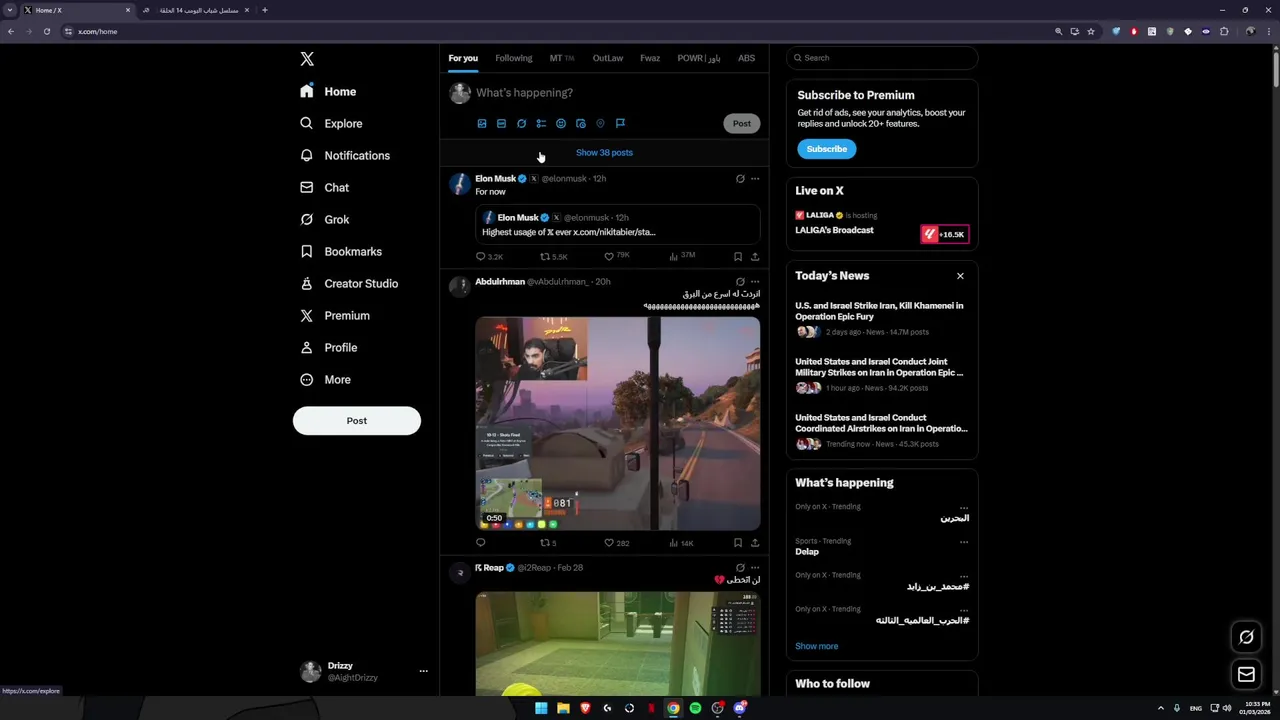
Task: Open more menu for Delap trend
Action: (x=964, y=542)
